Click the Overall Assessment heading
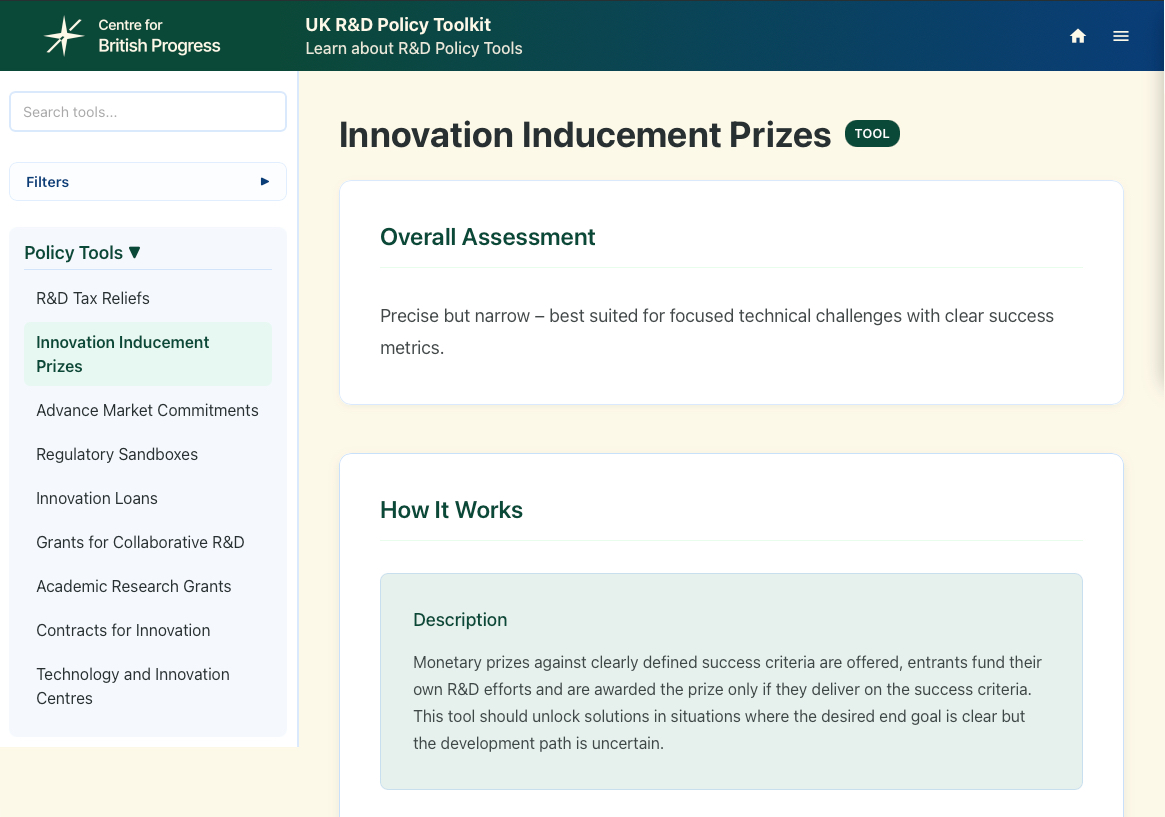Image resolution: width=1165 pixels, height=817 pixels. [487, 237]
